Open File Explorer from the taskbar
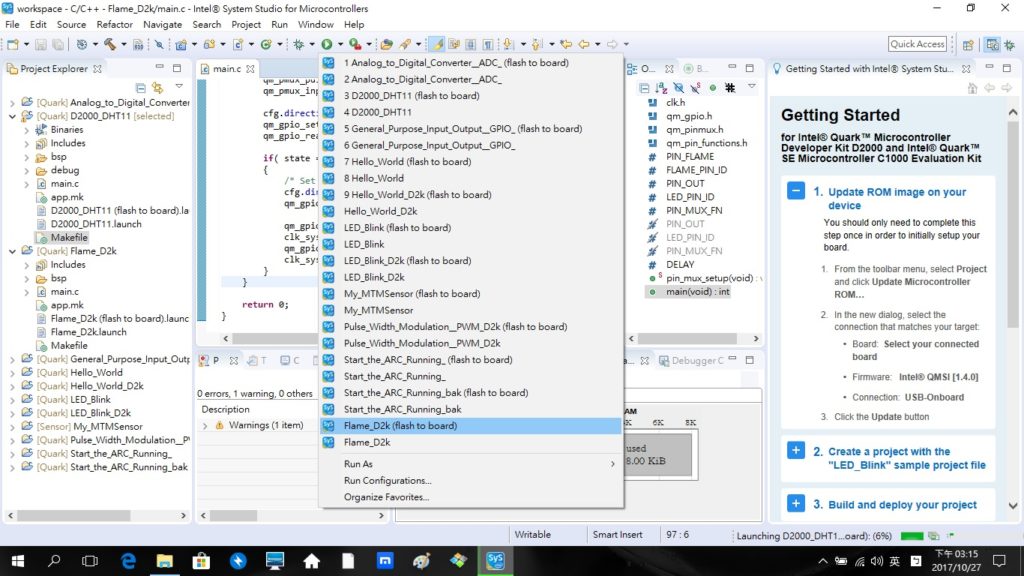 click(x=165, y=560)
